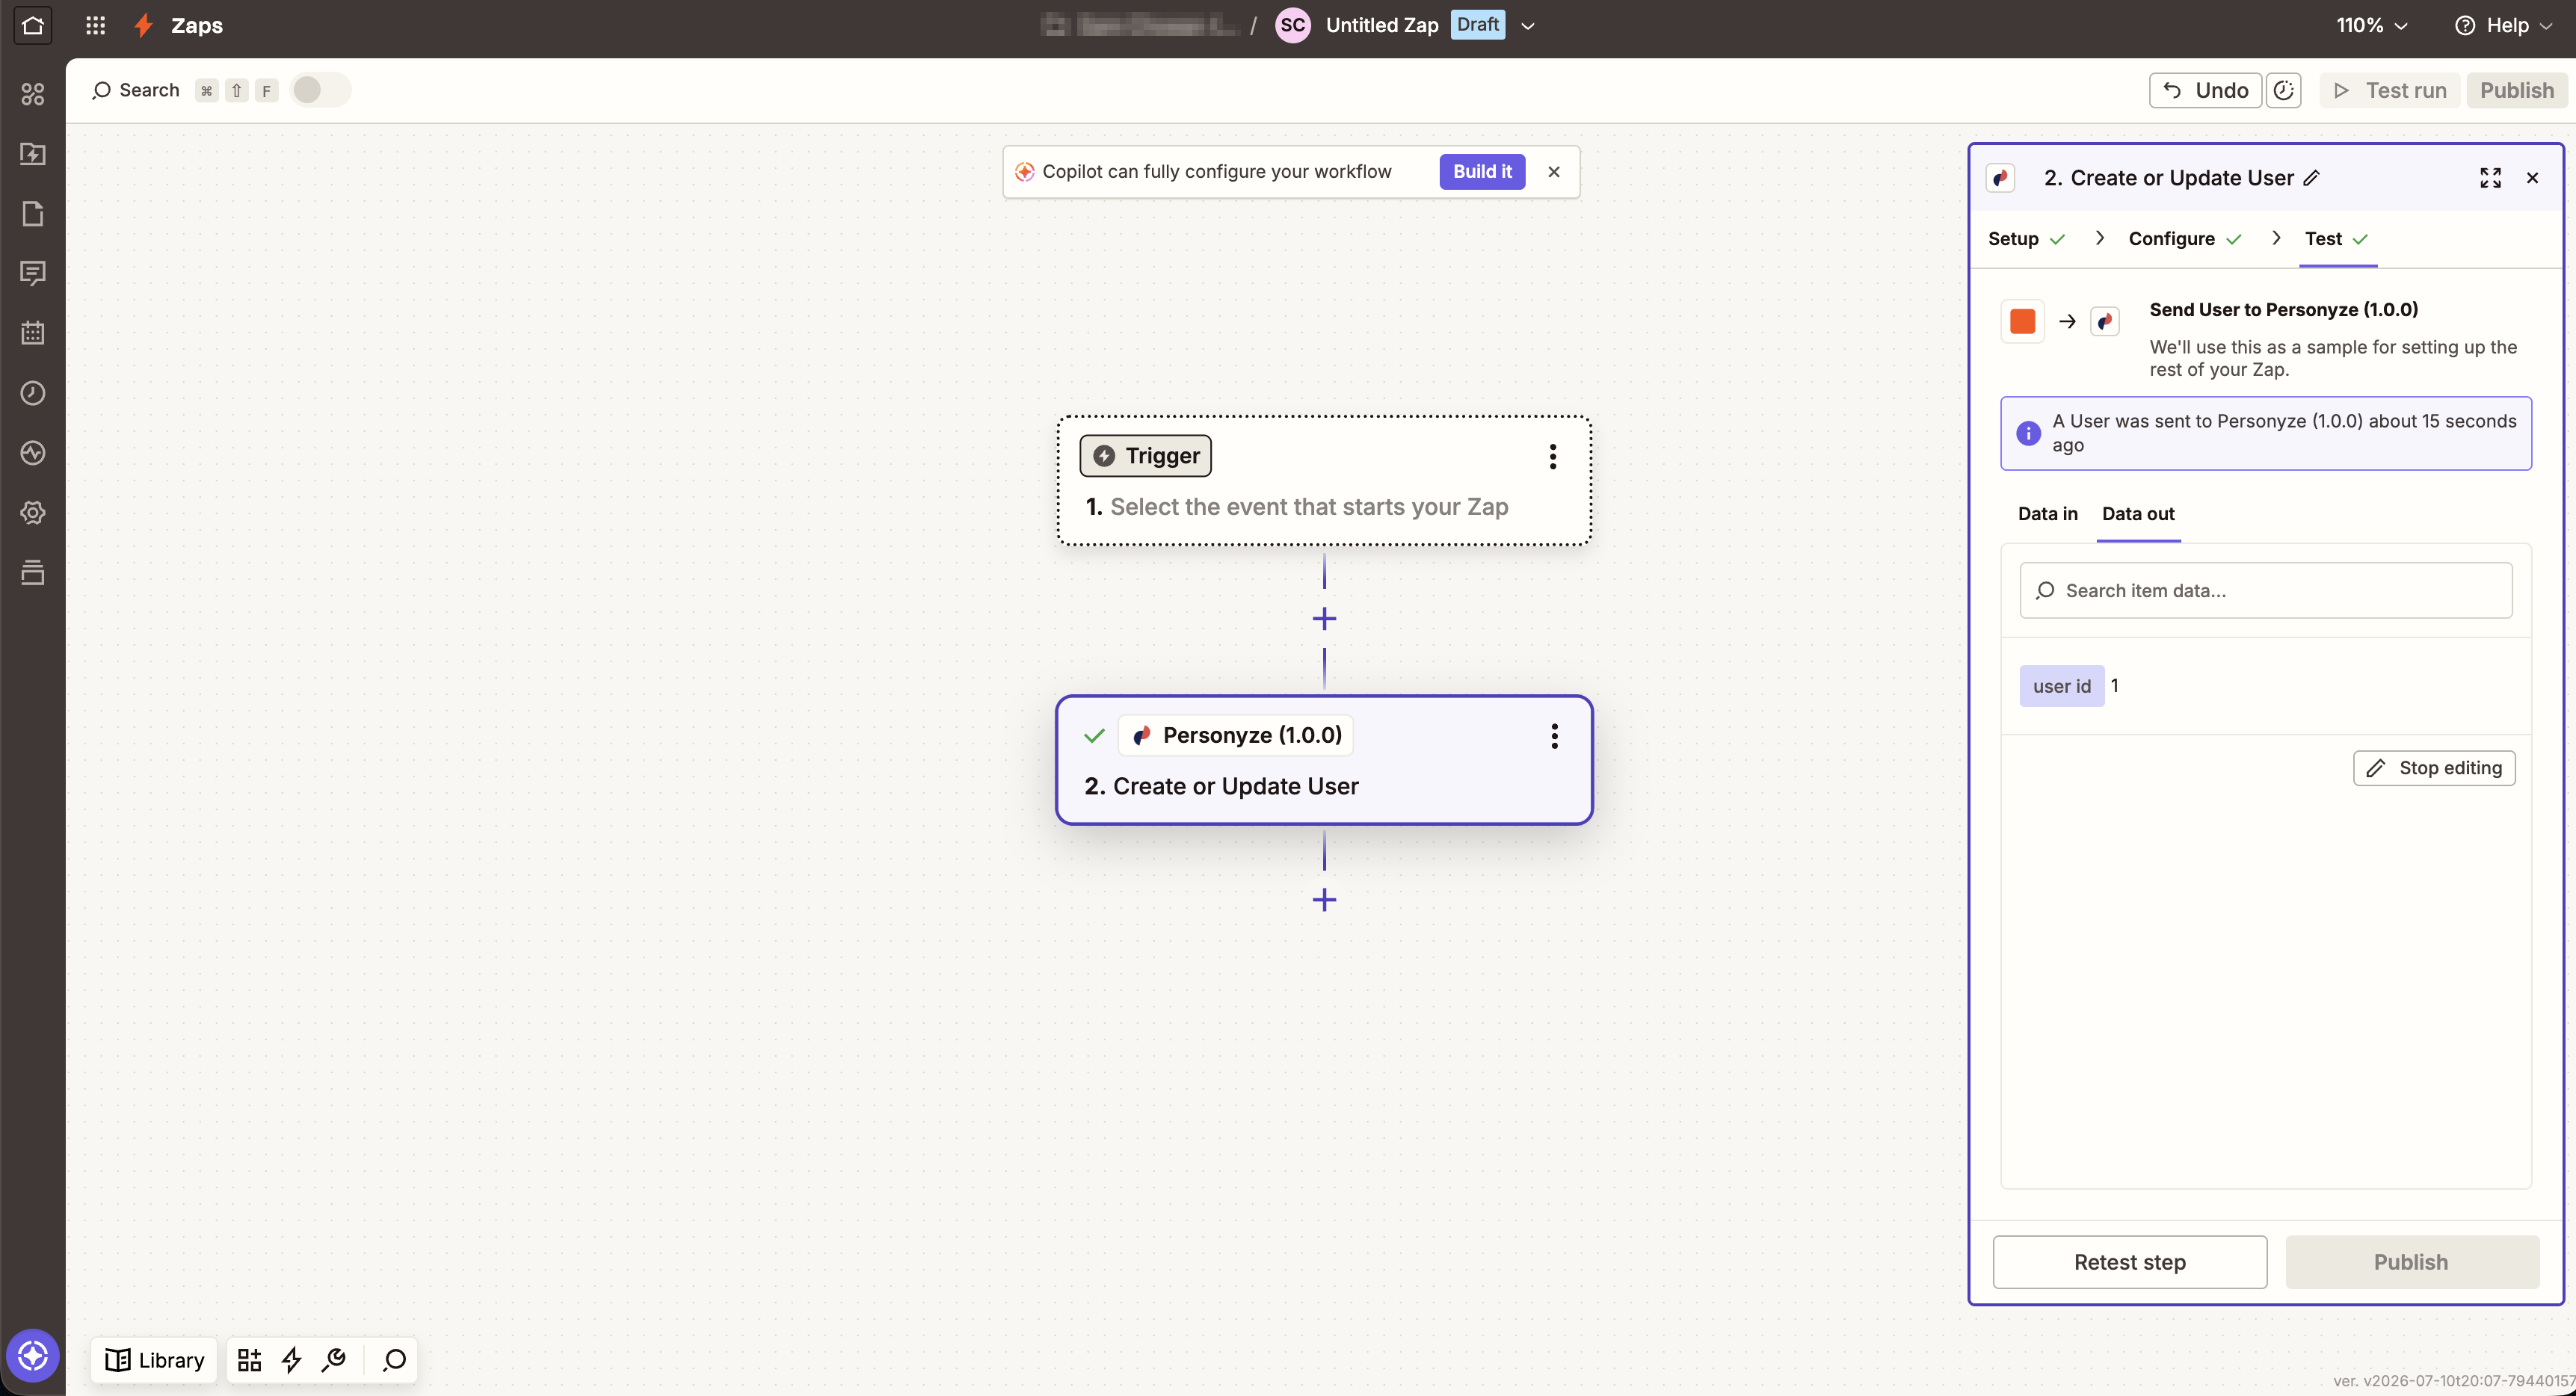This screenshot has width=2576, height=1396.
Task: Open the Library panel
Action: pos(155,1360)
